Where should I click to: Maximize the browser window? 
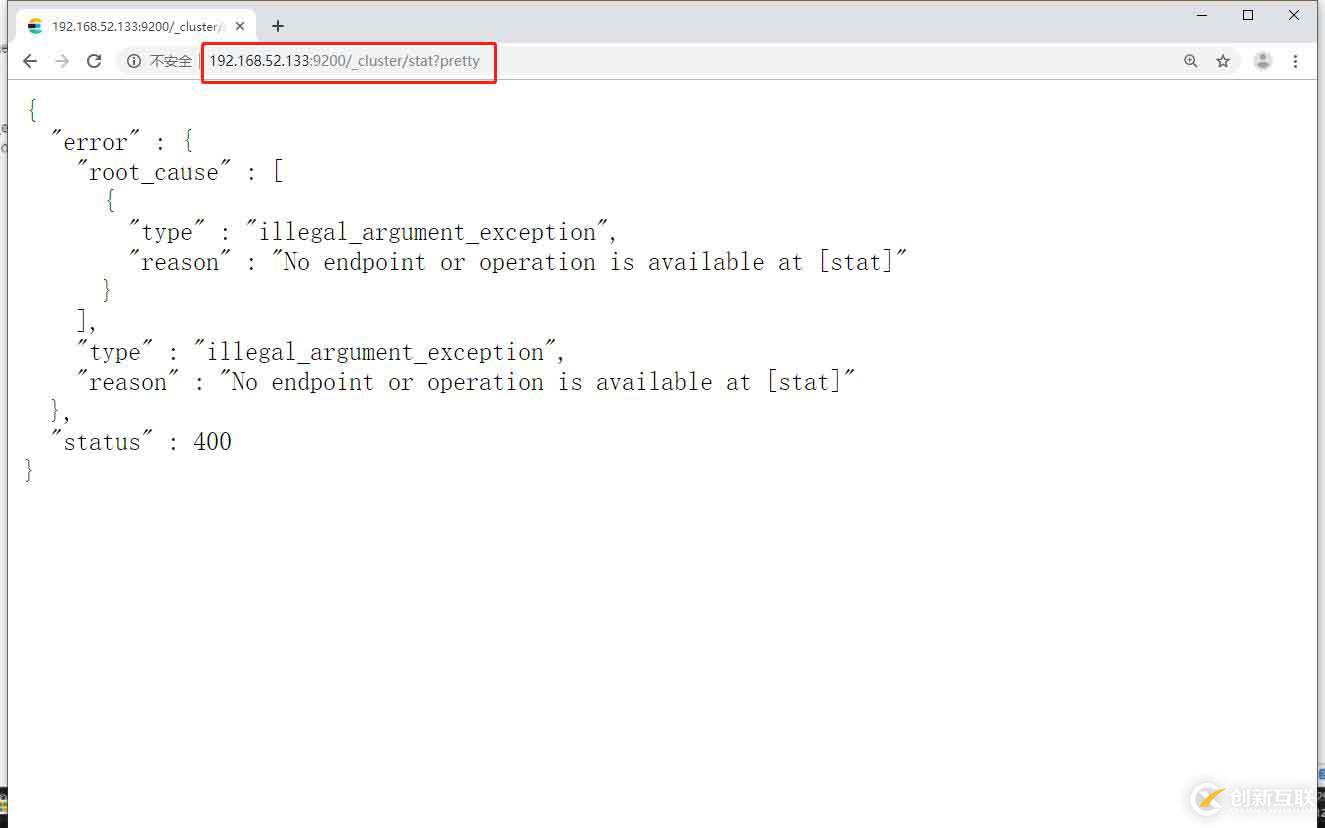1248,15
